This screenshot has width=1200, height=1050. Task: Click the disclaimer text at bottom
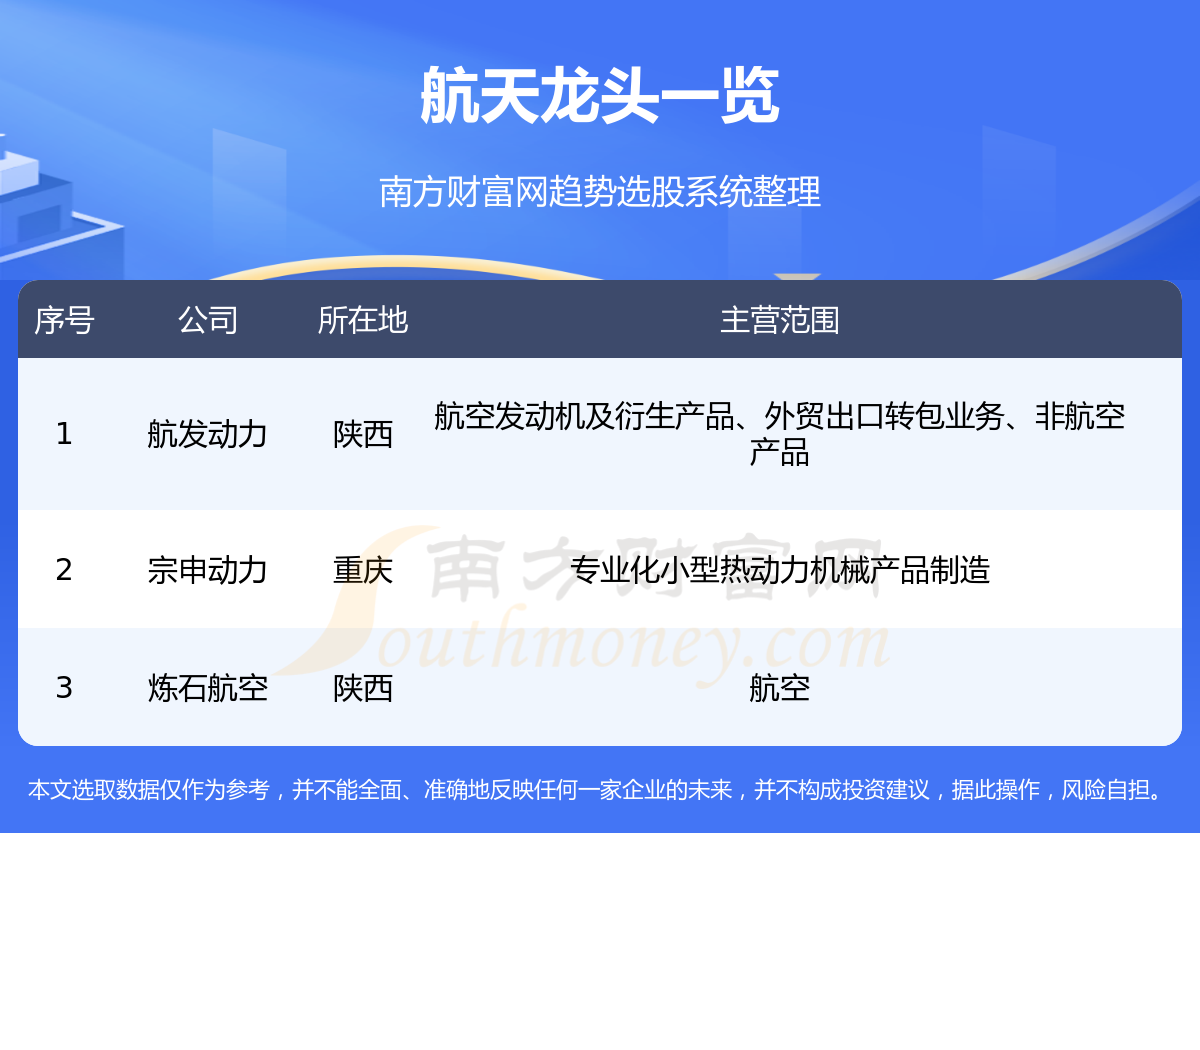pyautogui.click(x=598, y=790)
